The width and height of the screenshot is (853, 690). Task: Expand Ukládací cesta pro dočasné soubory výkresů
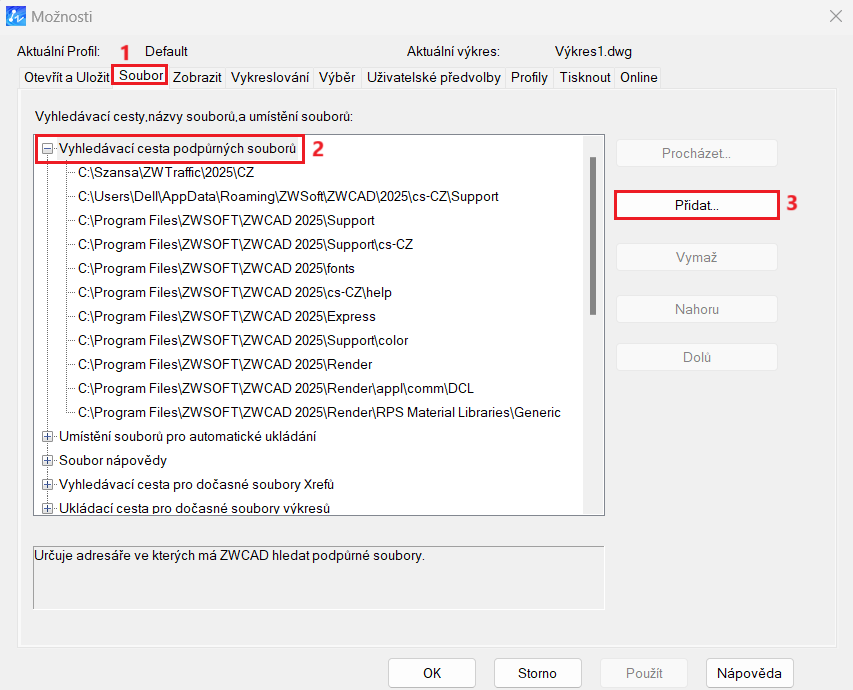click(x=48, y=508)
